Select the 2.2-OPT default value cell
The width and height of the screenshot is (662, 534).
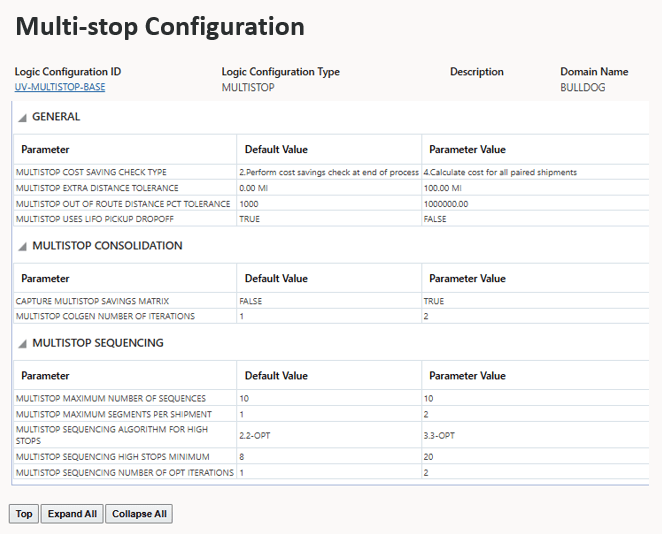(x=257, y=436)
